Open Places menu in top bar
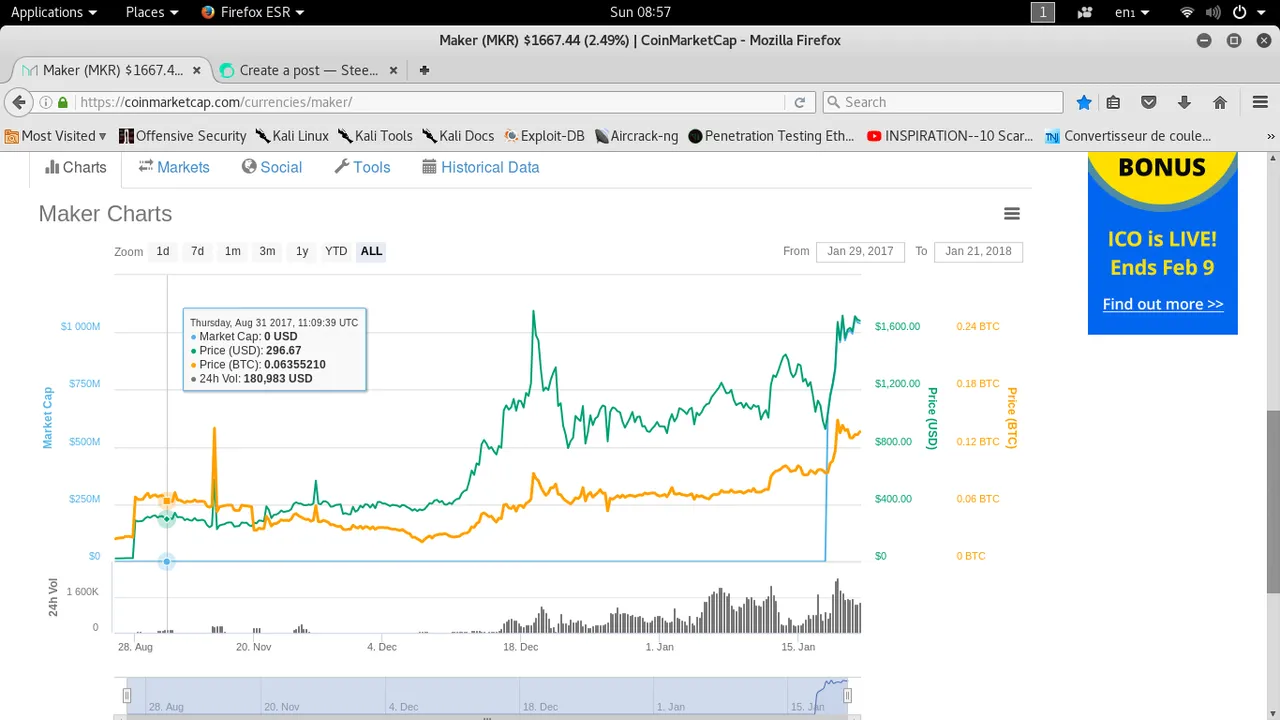Viewport: 1280px width, 720px height. (152, 12)
